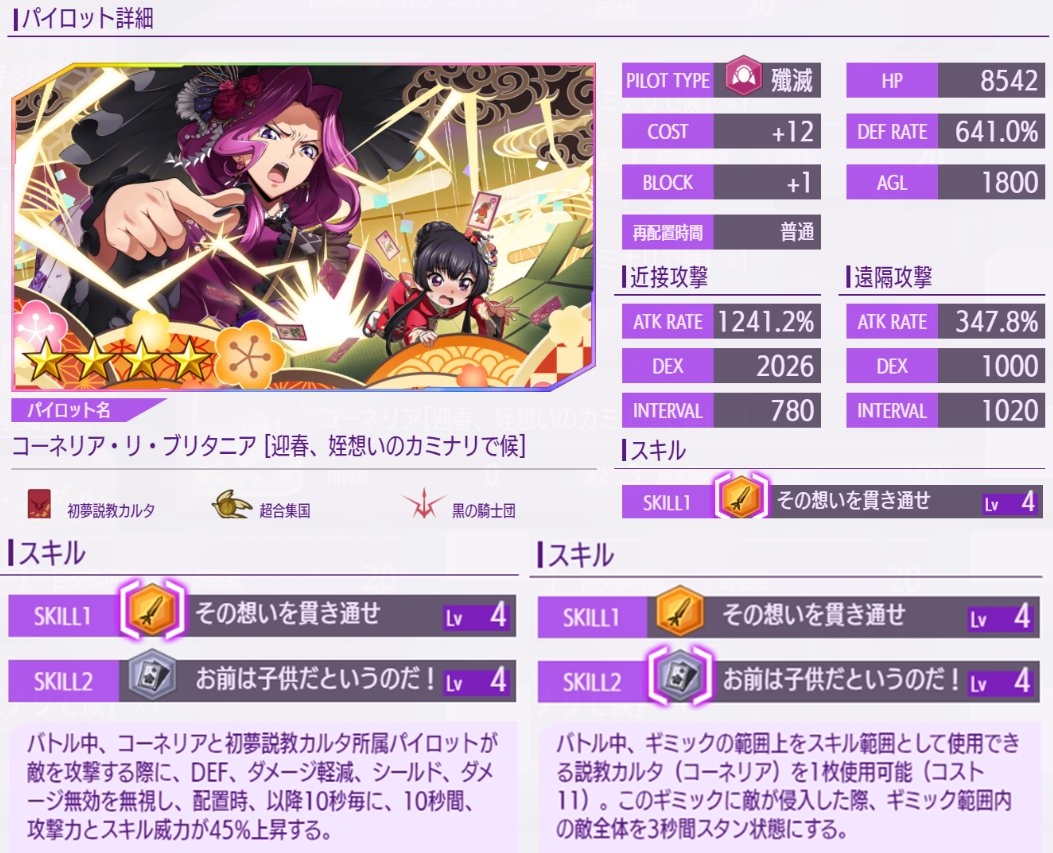This screenshot has height=853, width=1053.
Task: Click the sword skill icon beside その想いを貫き通せ at top right
Action: tap(739, 498)
